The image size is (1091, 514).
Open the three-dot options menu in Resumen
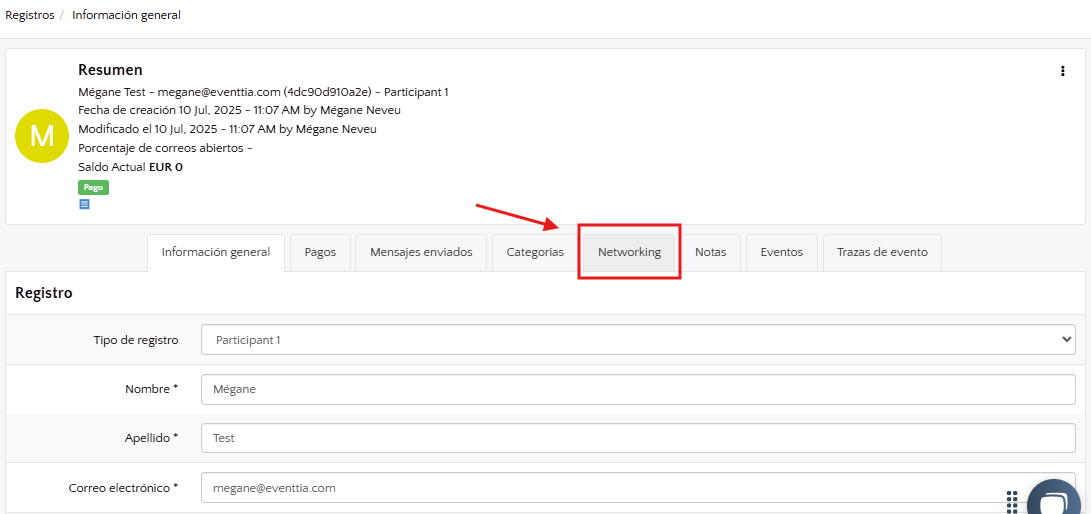tap(1062, 71)
